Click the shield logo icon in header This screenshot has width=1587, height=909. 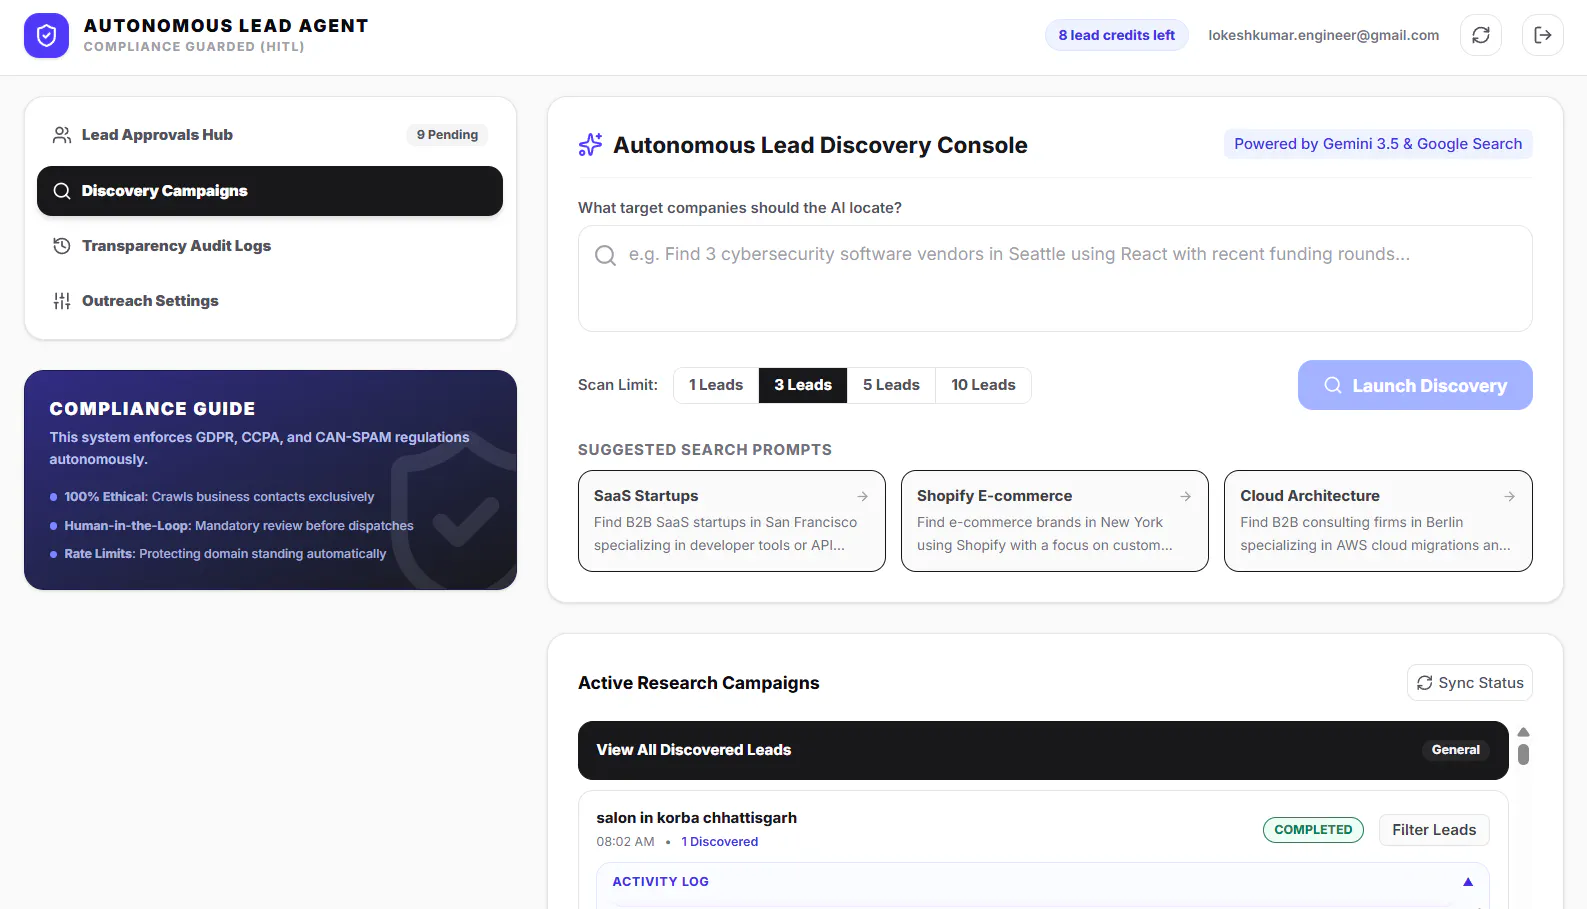tap(46, 36)
